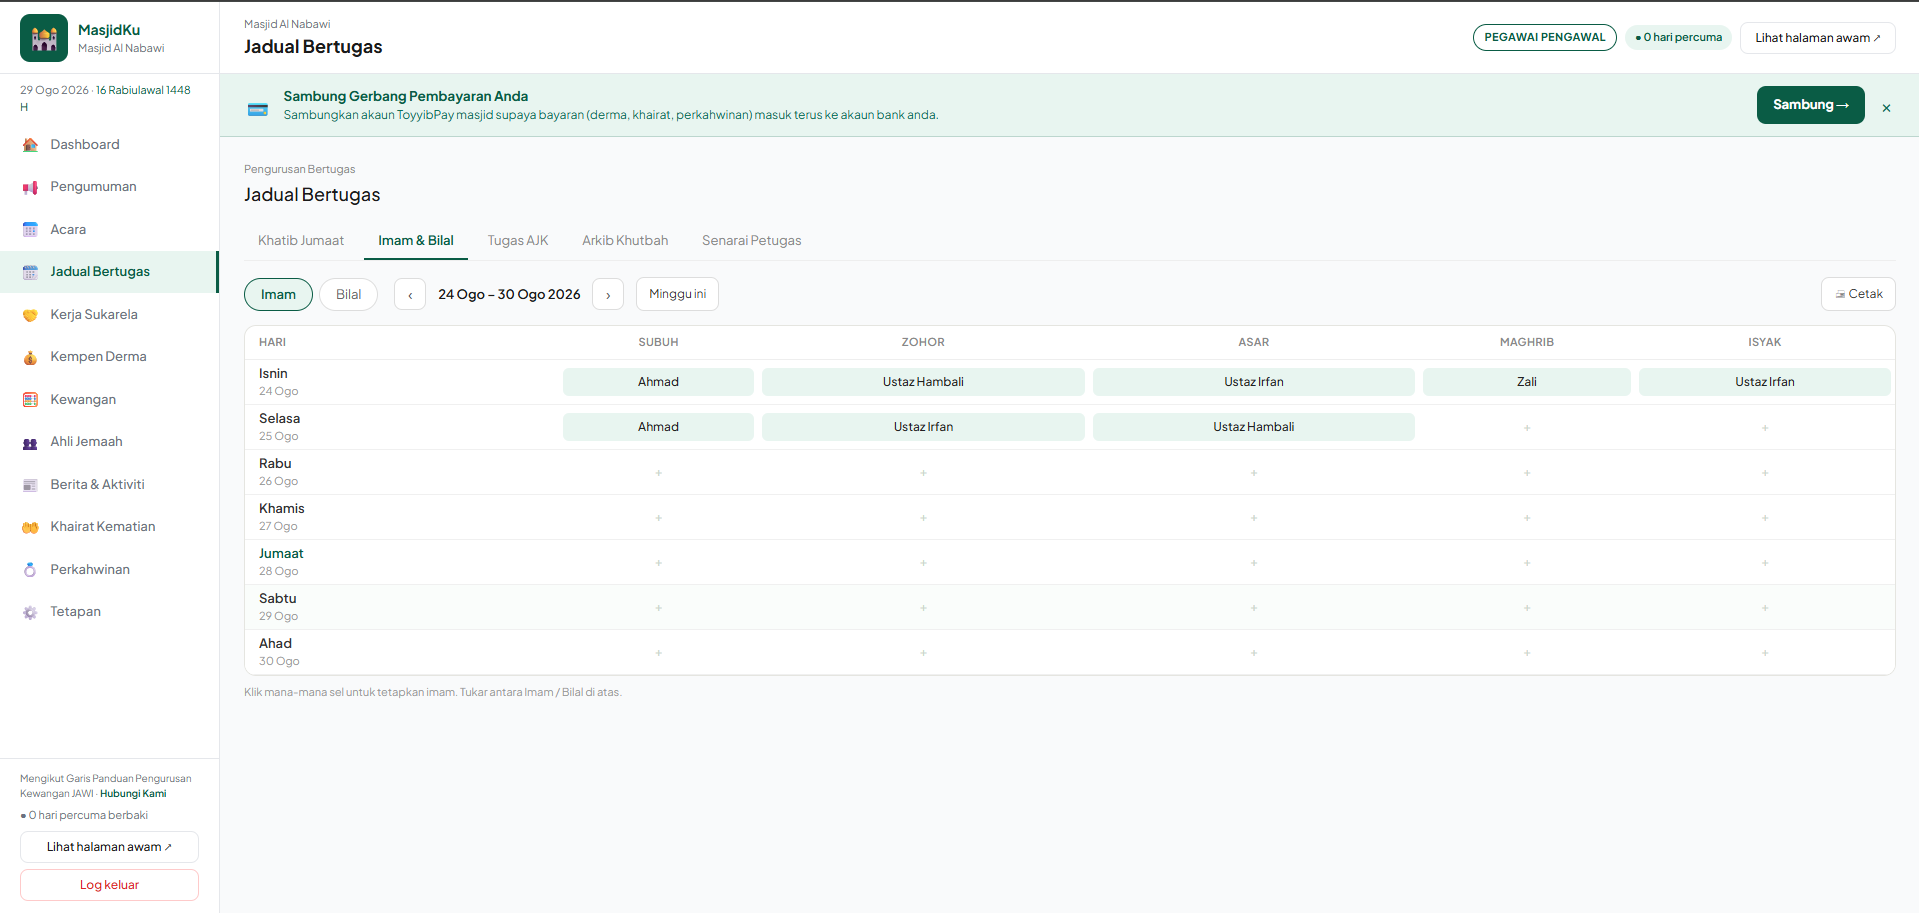Print the schedule with Cetak button
The width and height of the screenshot is (1919, 913).
click(1858, 294)
